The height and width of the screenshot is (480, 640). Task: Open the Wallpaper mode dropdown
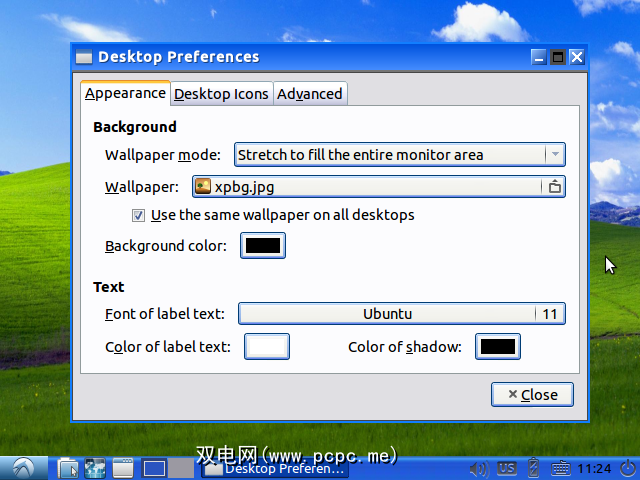[x=400, y=155]
